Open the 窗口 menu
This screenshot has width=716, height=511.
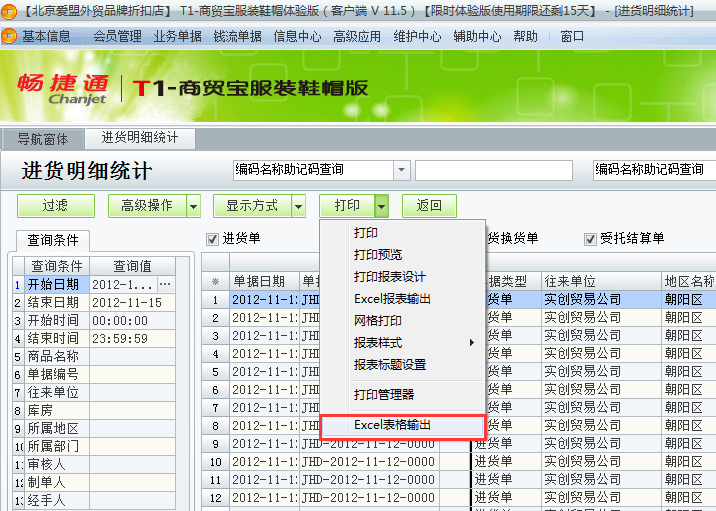(x=573, y=36)
